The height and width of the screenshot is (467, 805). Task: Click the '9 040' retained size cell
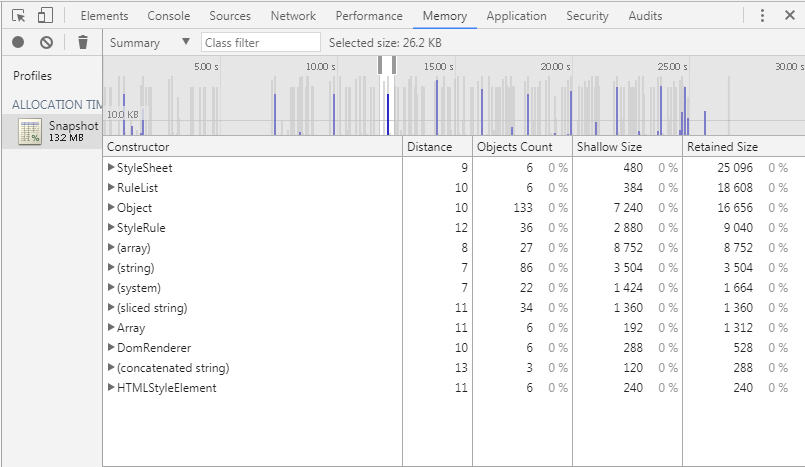[738, 228]
